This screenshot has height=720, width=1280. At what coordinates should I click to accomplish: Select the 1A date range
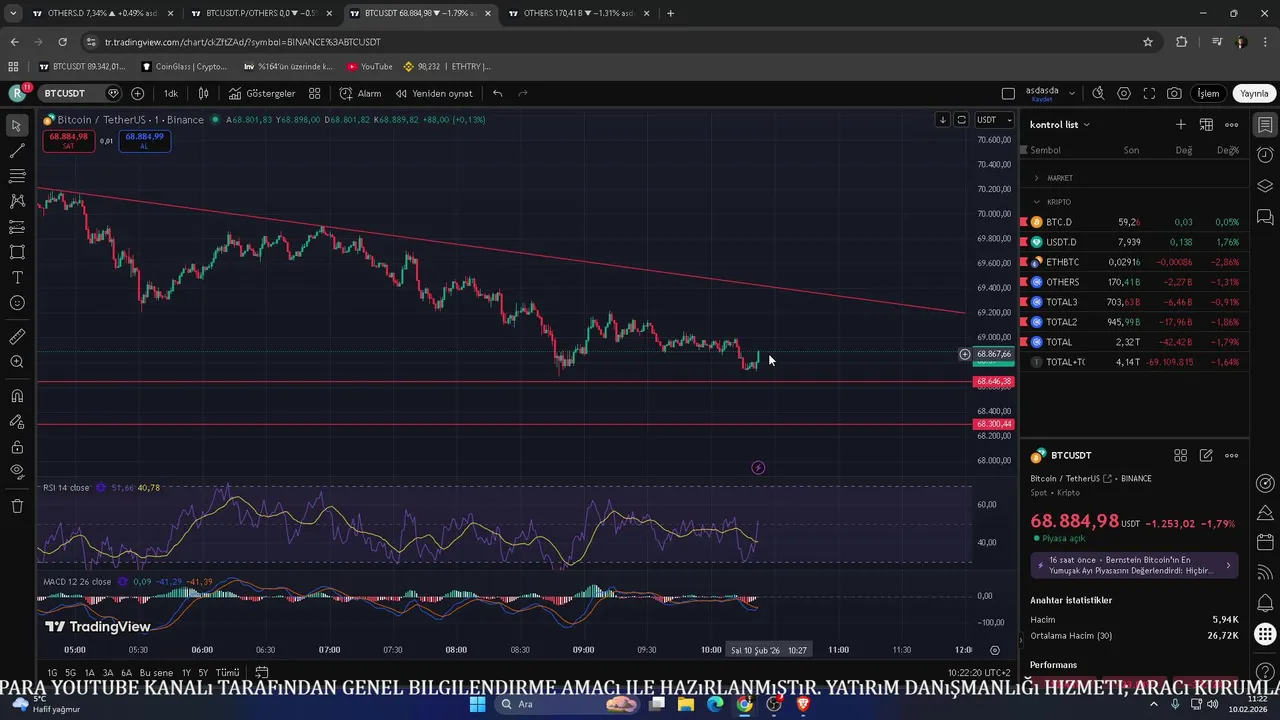(x=89, y=673)
